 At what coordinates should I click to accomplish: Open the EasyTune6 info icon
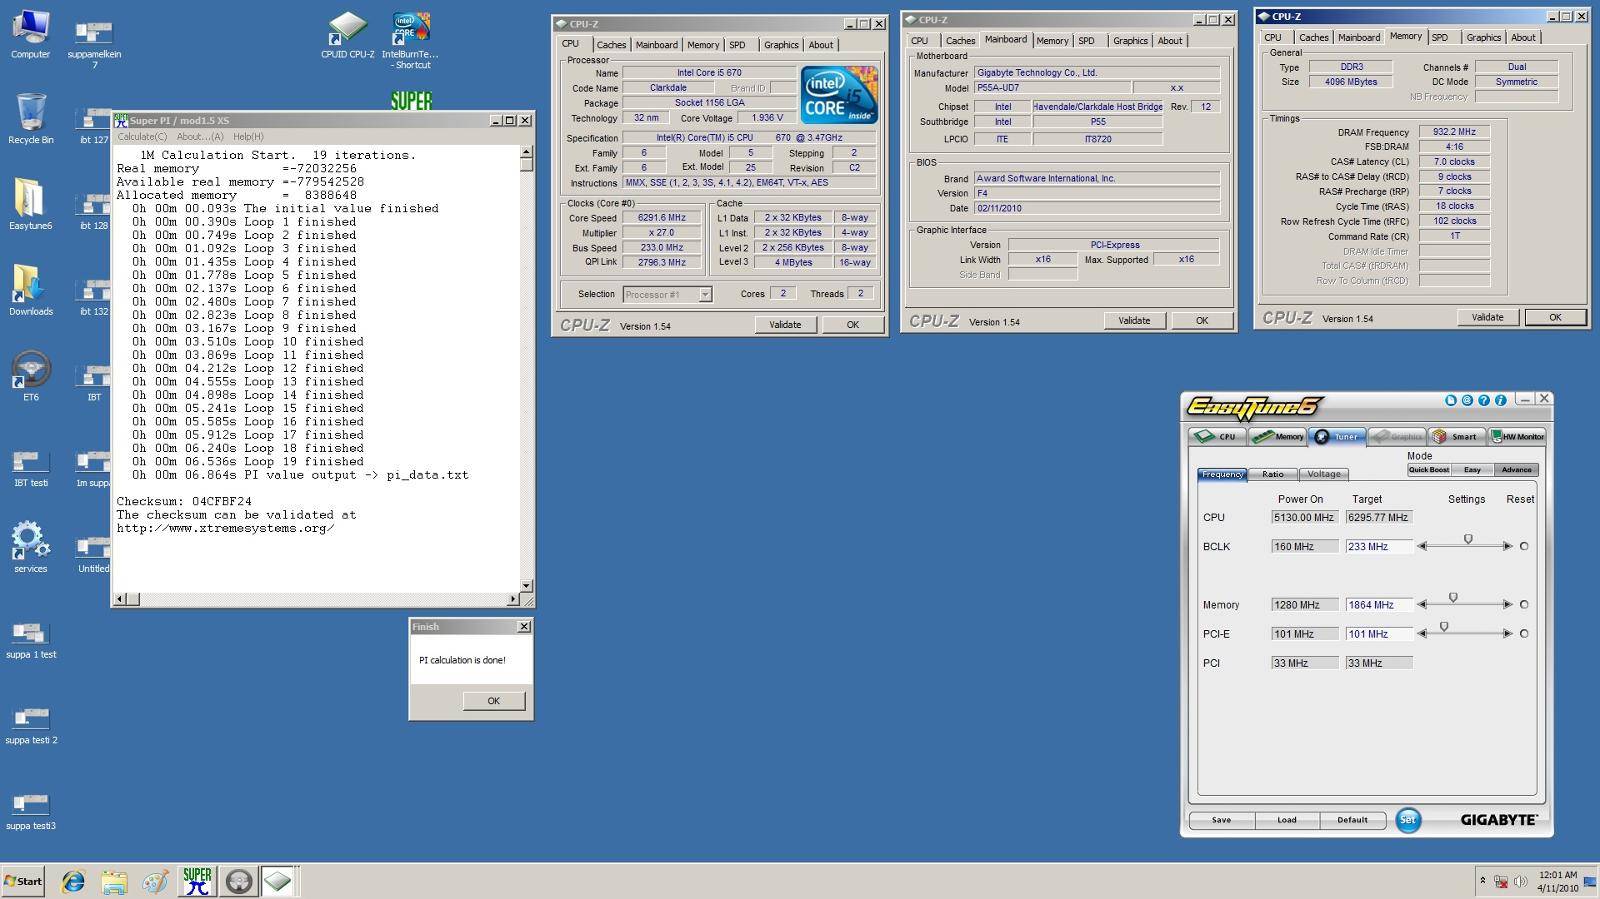point(1501,400)
